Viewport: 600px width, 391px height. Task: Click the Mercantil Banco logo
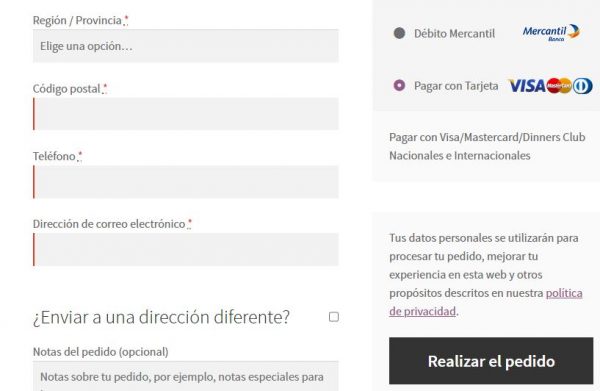[551, 33]
